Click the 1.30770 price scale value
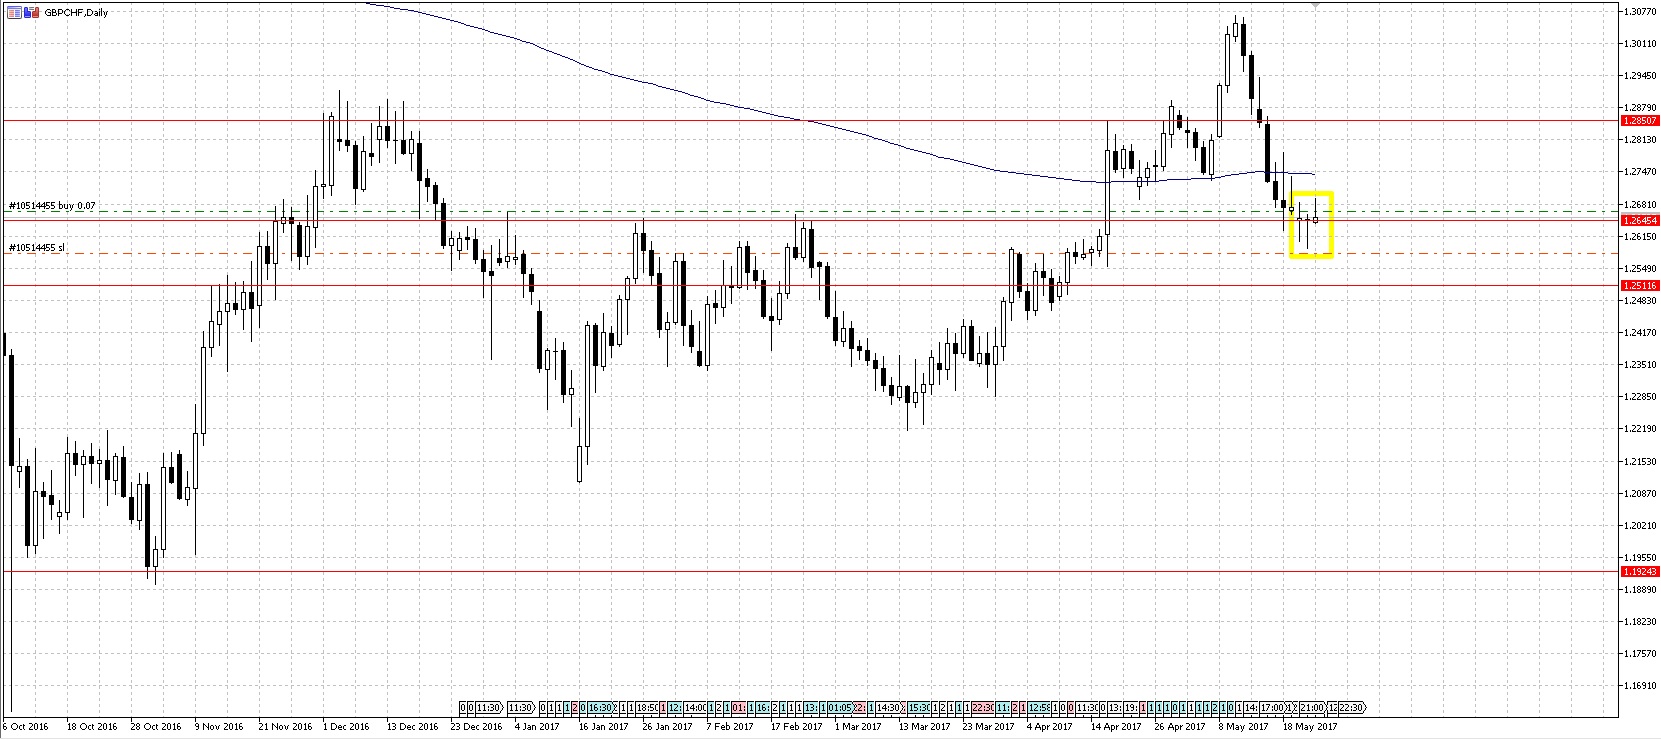 coord(1639,11)
